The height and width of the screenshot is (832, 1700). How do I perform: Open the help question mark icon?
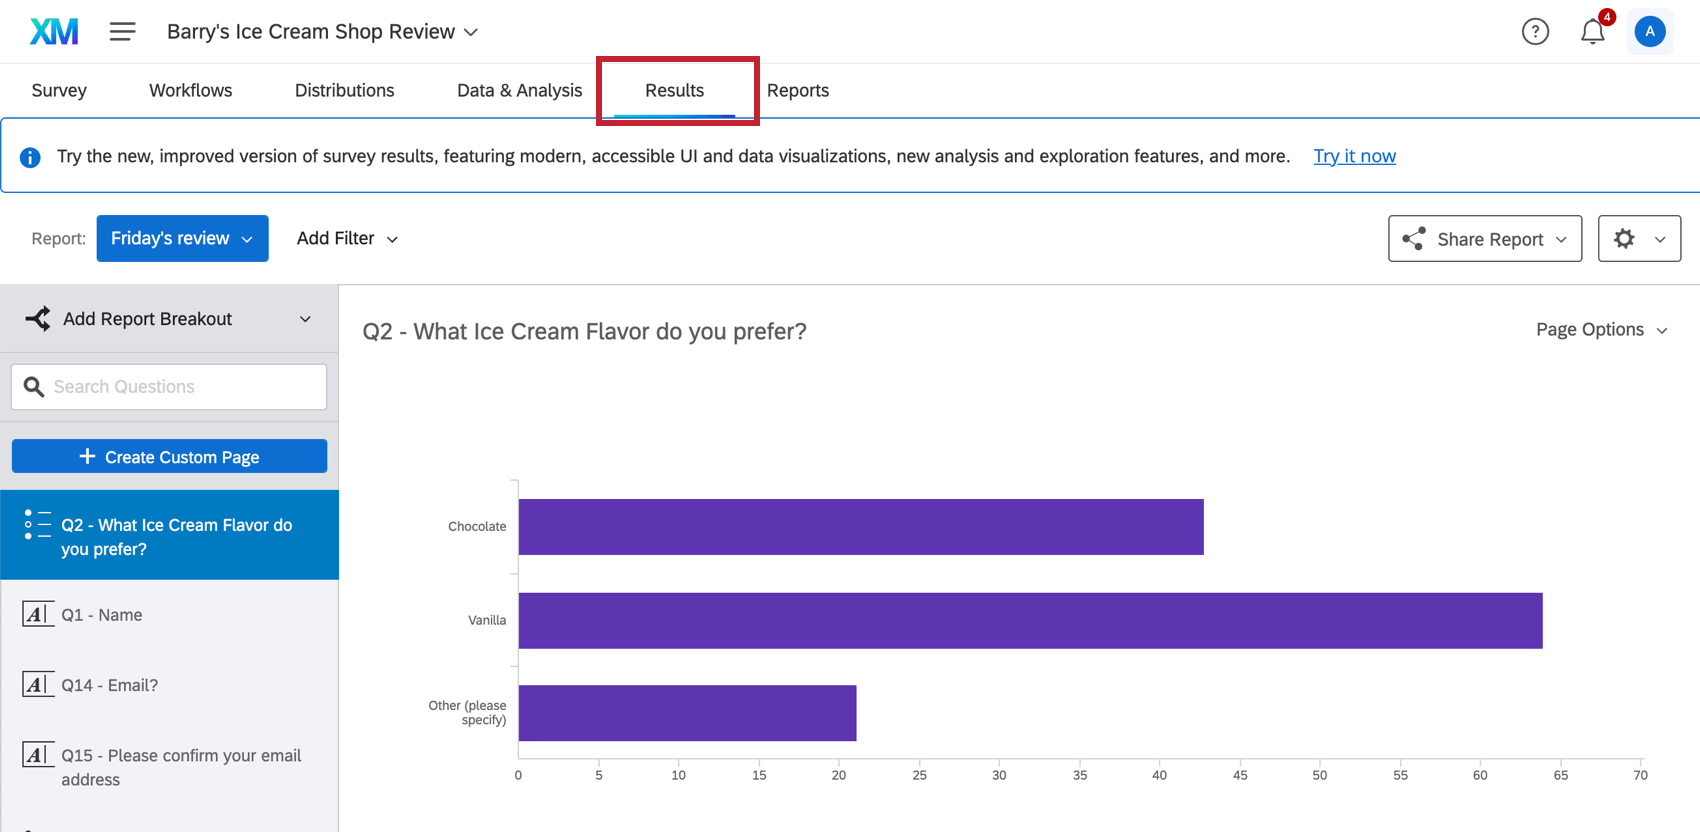point(1535,31)
